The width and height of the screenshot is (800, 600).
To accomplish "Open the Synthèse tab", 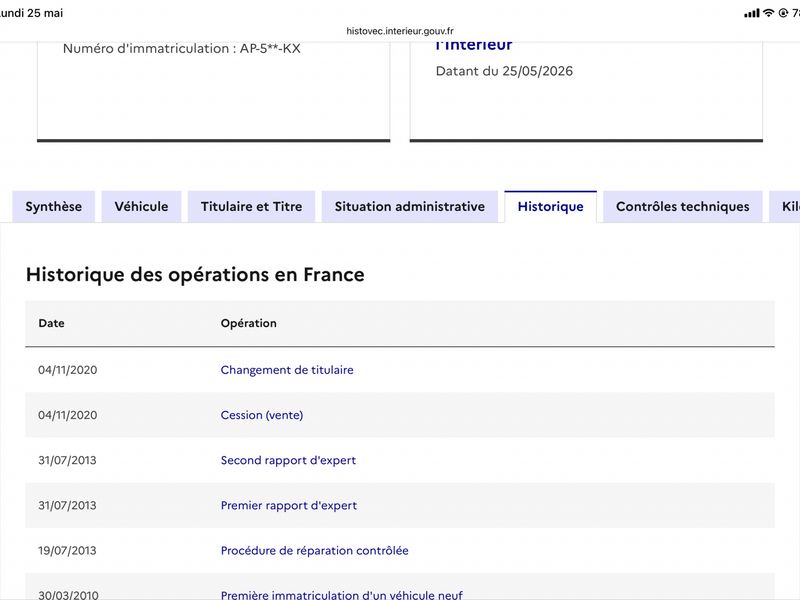I will tap(54, 207).
